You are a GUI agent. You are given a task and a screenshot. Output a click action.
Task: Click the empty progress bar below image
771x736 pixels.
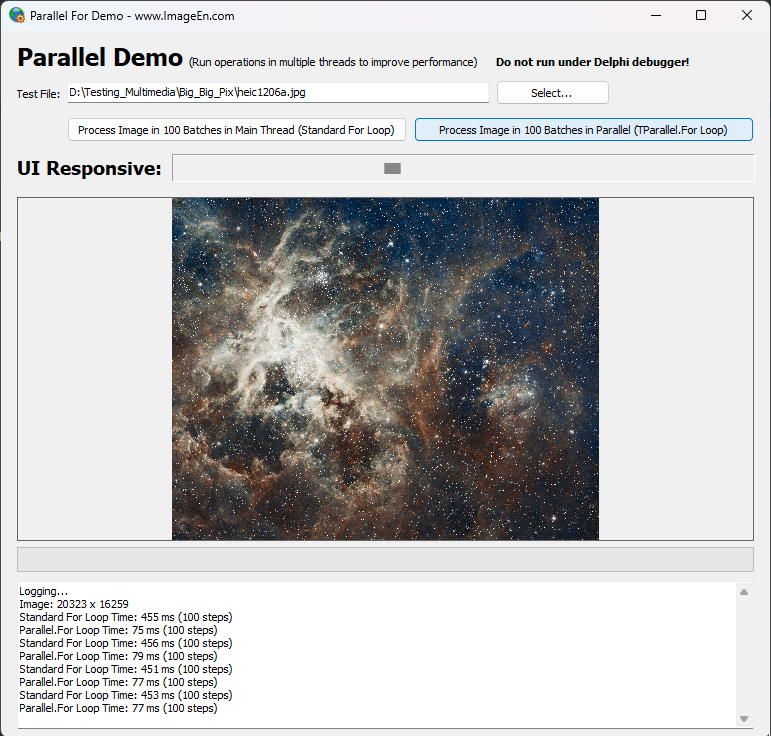click(x=386, y=559)
